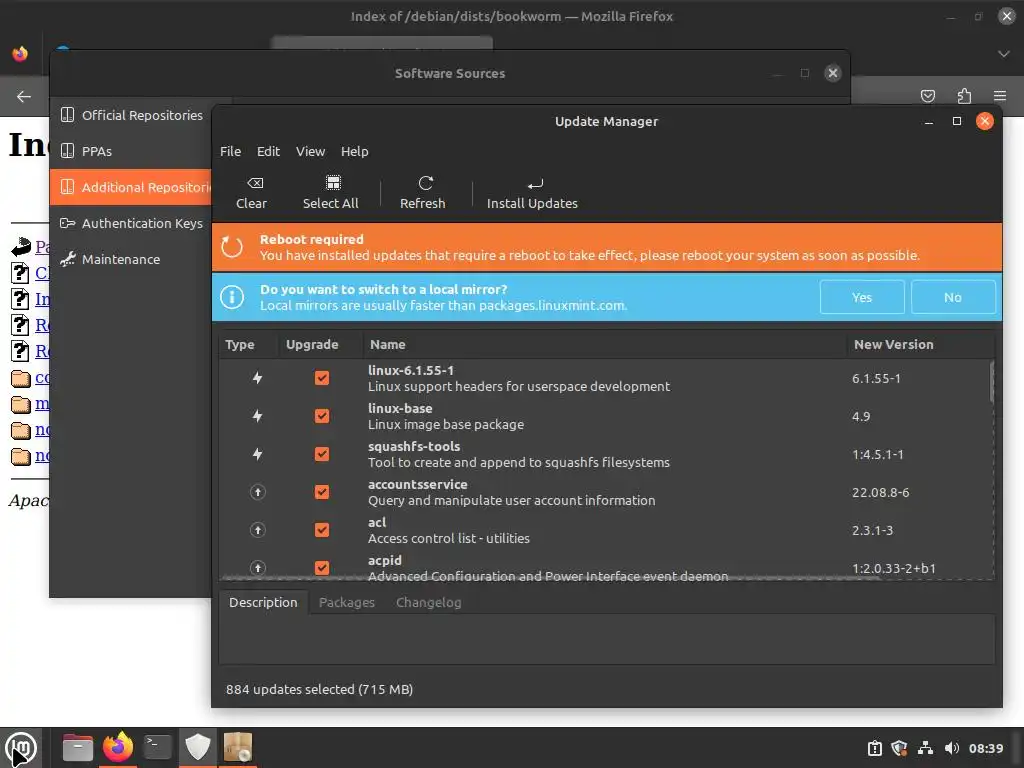Open Authentication Keys in Software Sources
The width and height of the screenshot is (1024, 768).
click(131, 223)
